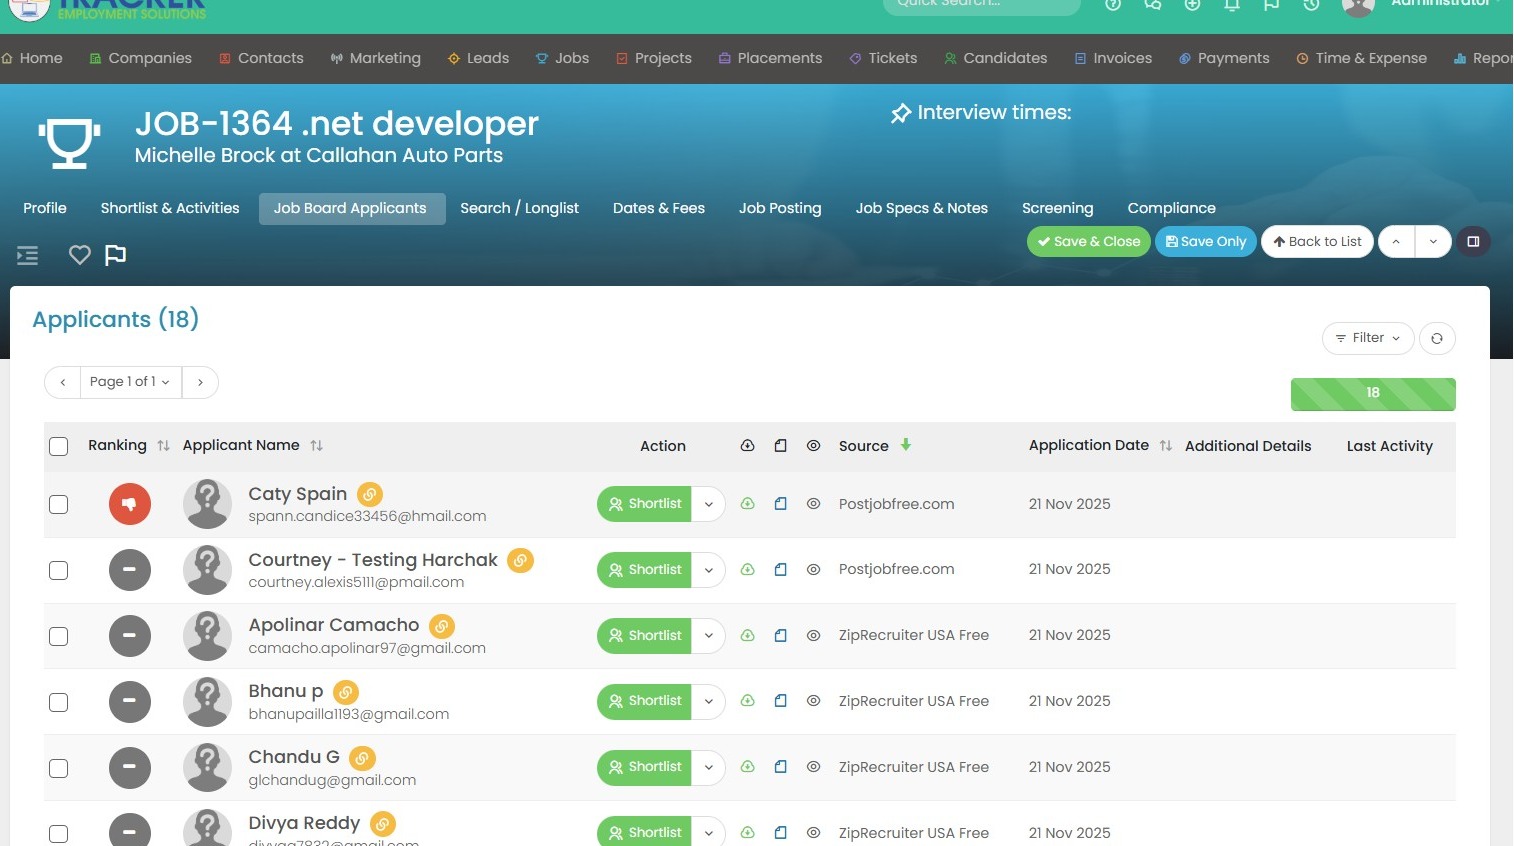This screenshot has height=846, width=1514.
Task: View Courtney Harchak application eye icon
Action: [x=813, y=570]
